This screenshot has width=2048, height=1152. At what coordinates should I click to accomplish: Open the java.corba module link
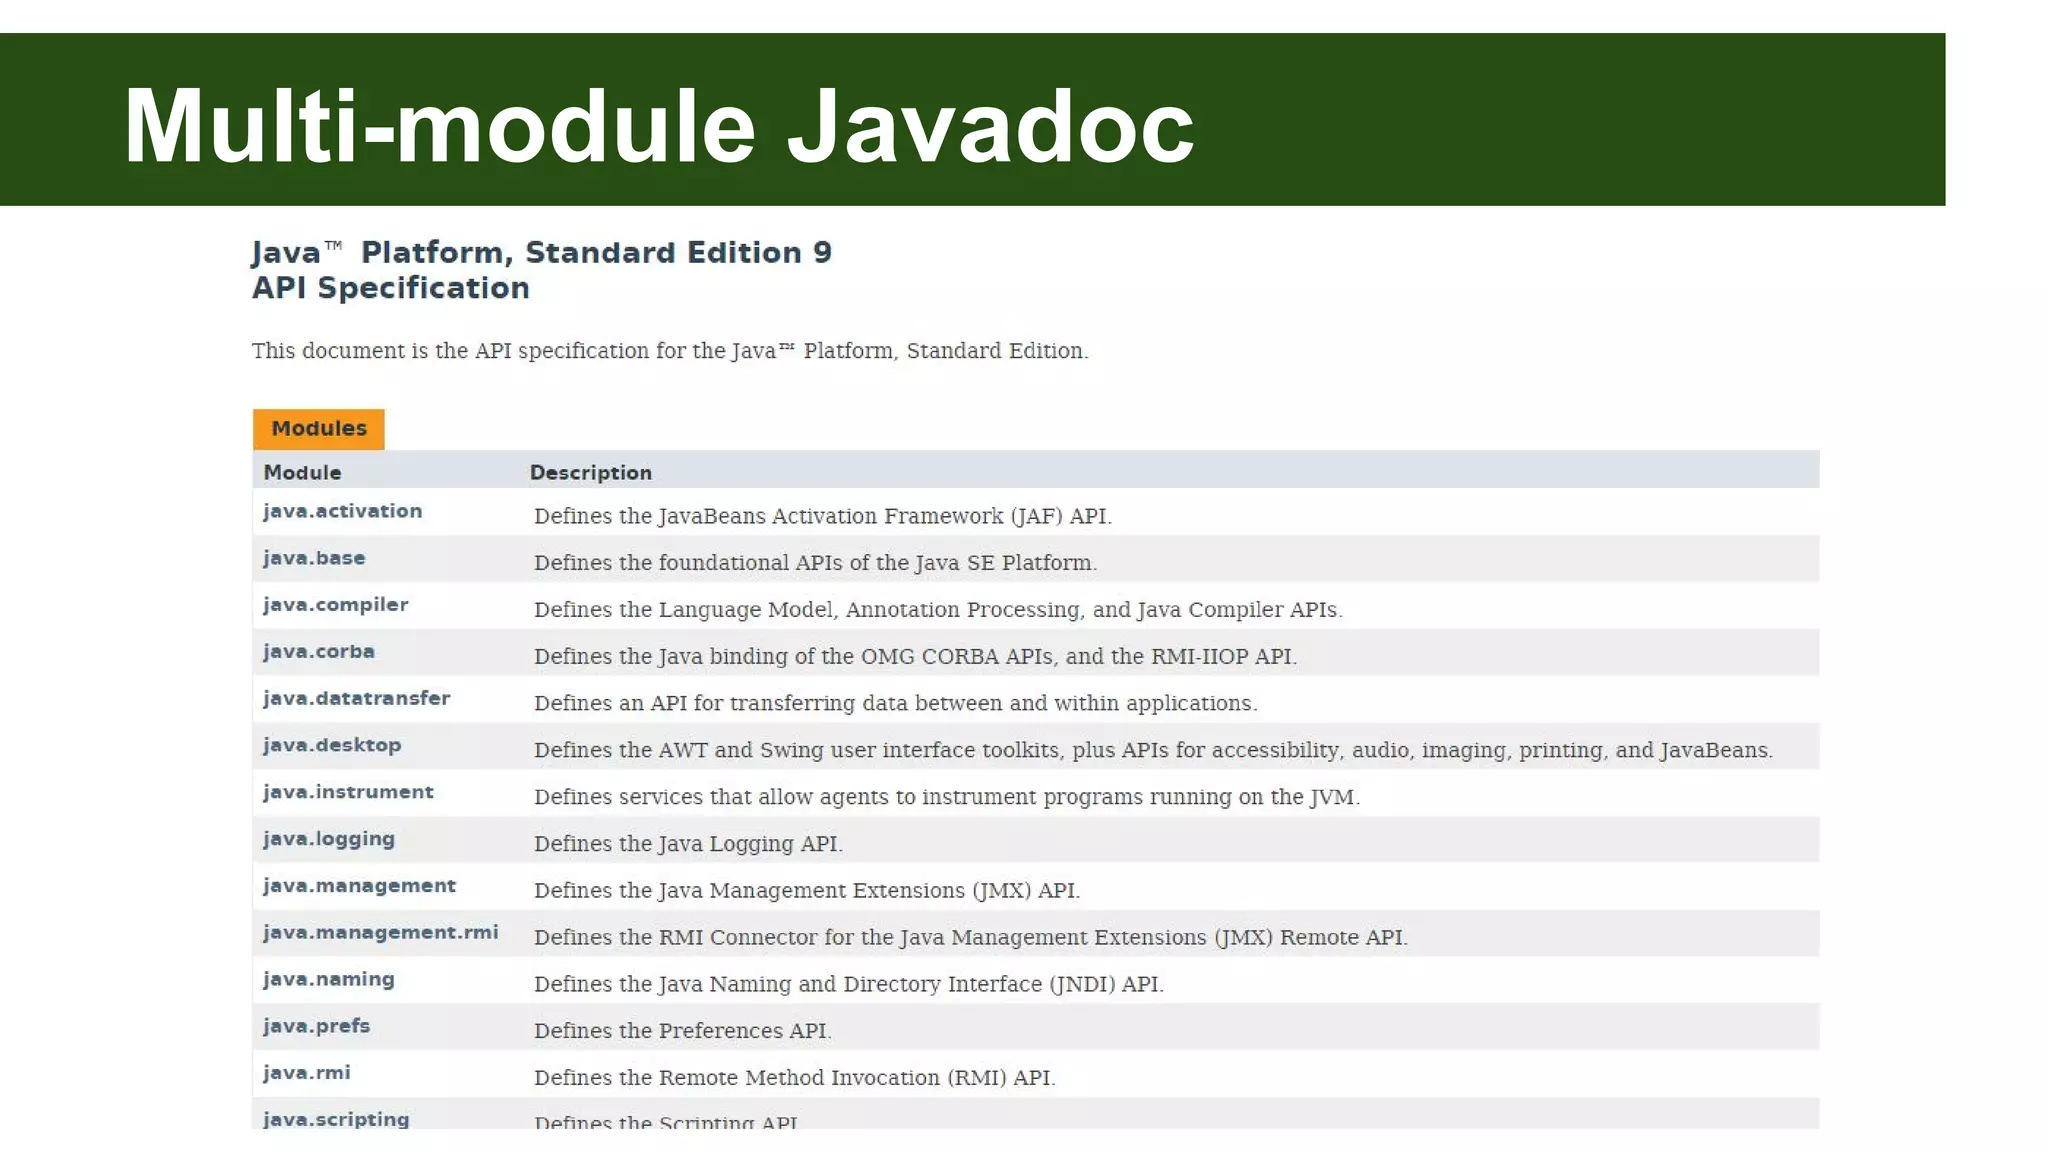click(318, 652)
